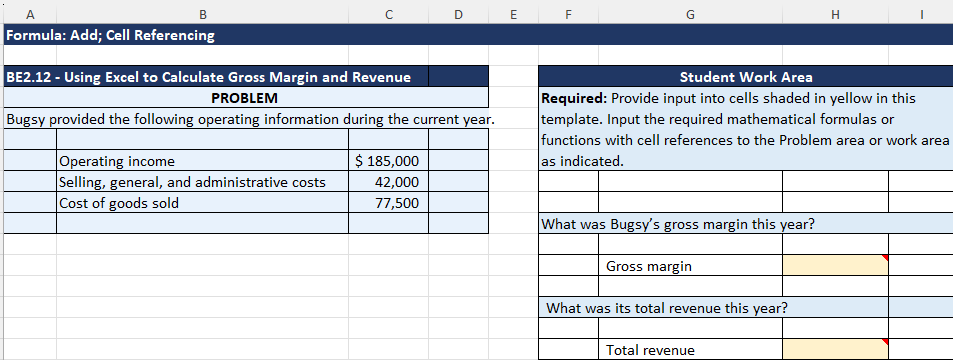Image resolution: width=953 pixels, height=360 pixels.
Task: Select column D header
Action: point(458,15)
